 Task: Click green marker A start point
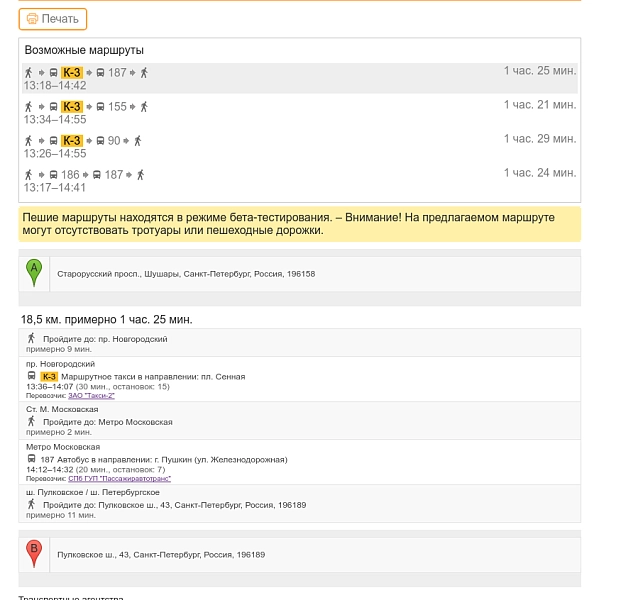coord(34,273)
